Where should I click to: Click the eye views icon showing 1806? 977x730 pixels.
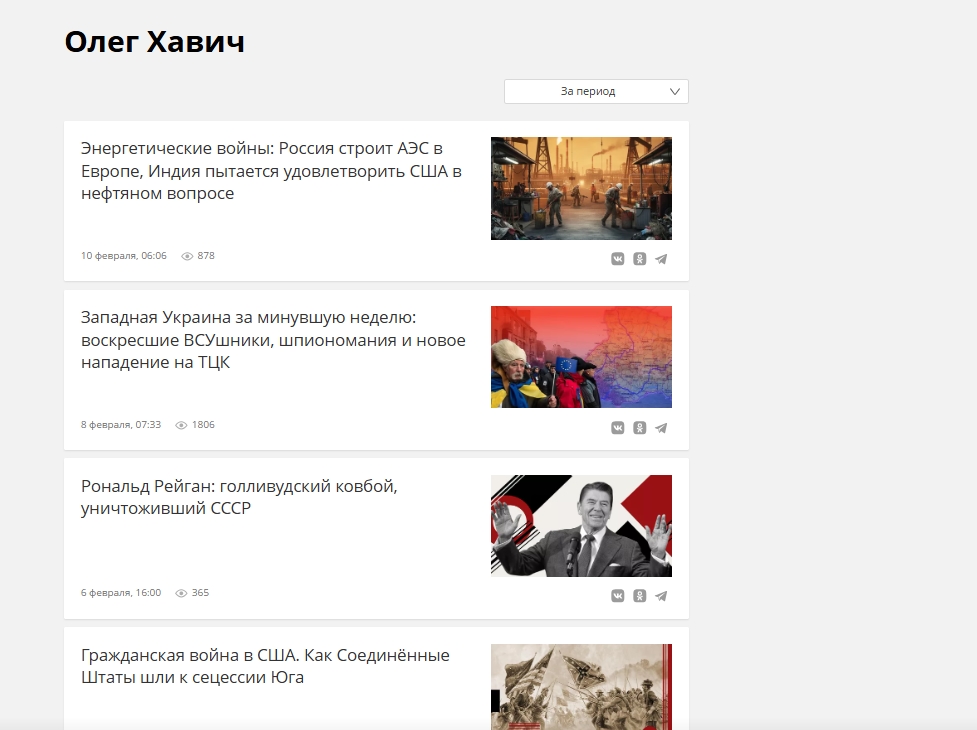181,425
